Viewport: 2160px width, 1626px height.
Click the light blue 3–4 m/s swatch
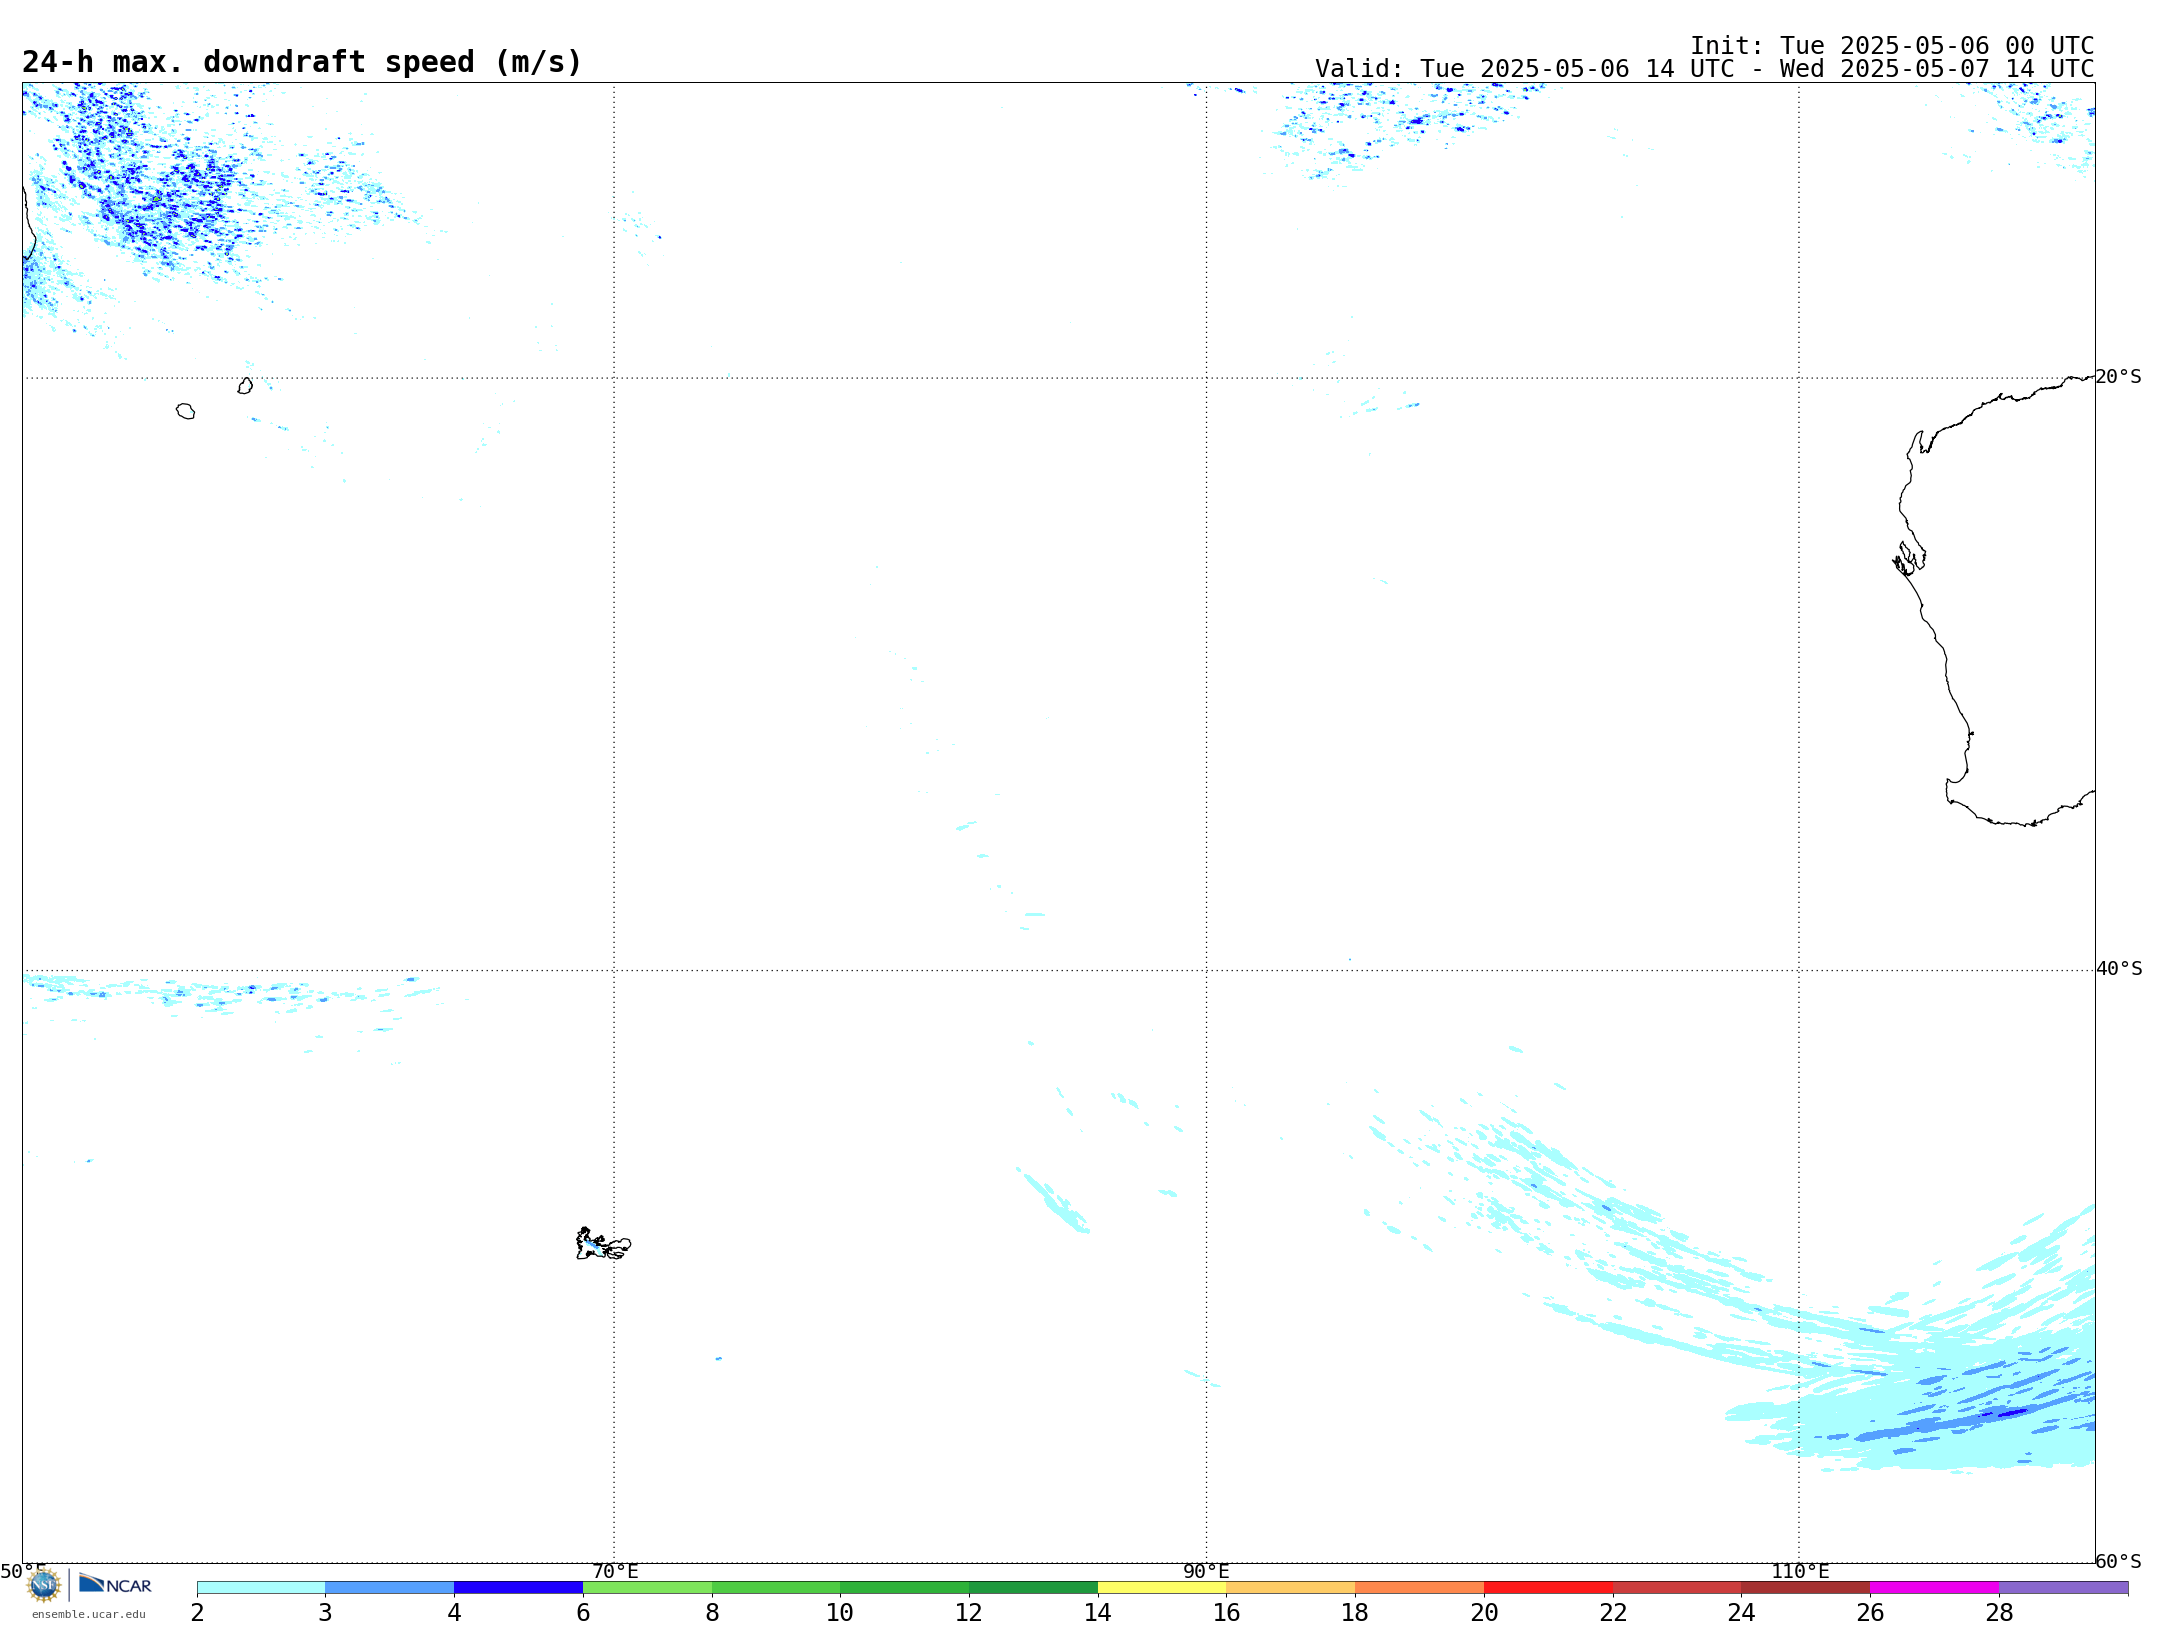click(x=390, y=1588)
